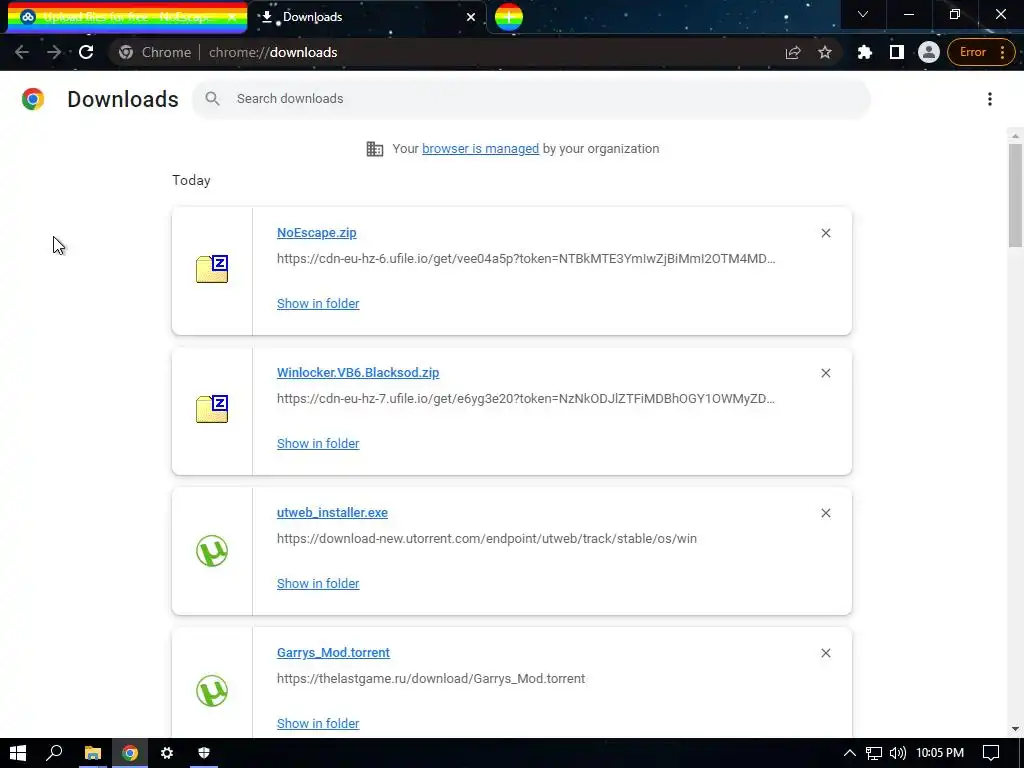1024x768 pixels.
Task: Click the Chrome site info chip
Action: (x=155, y=52)
